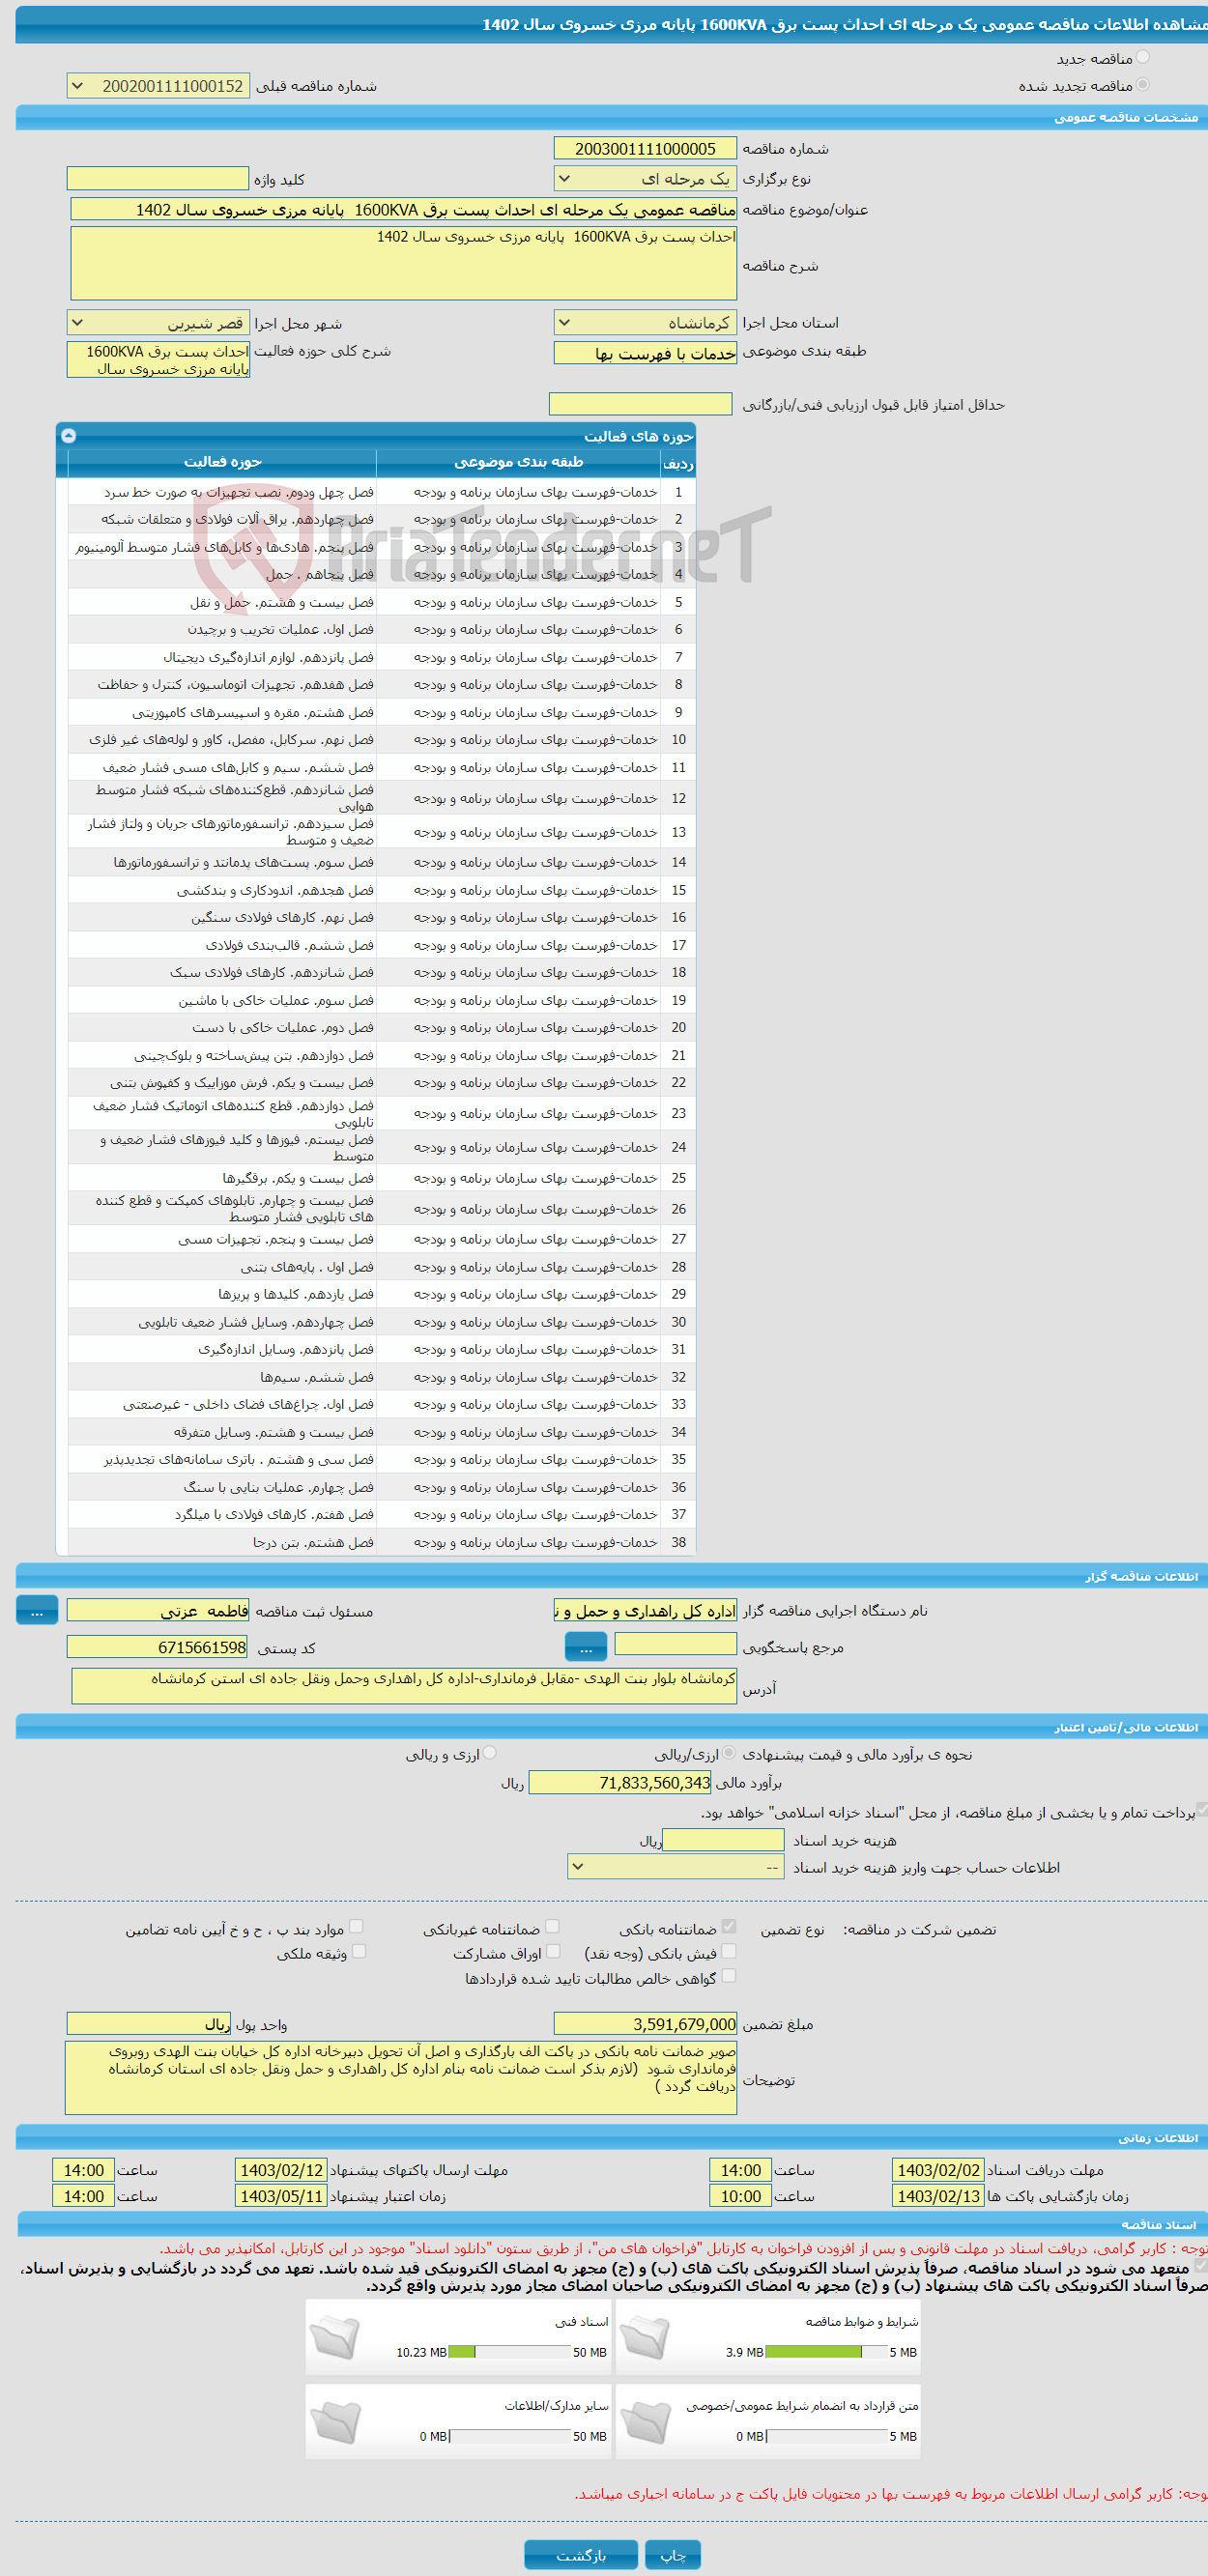Click row 1 'فصل چهل ودوم' activity text
1208x2576 pixels.
point(239,492)
